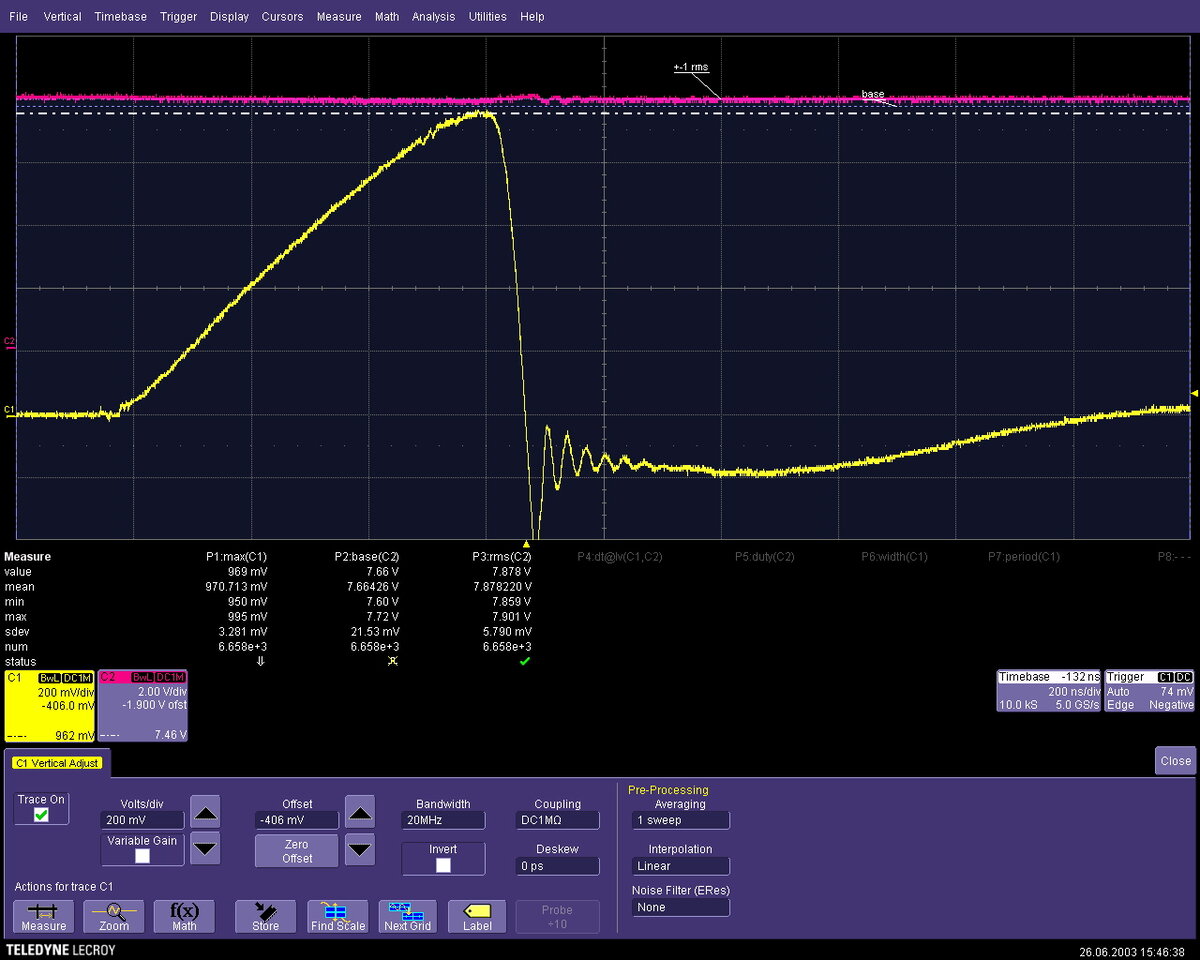Click the Measure table header label
This screenshot has width=1200, height=960.
click(27, 557)
